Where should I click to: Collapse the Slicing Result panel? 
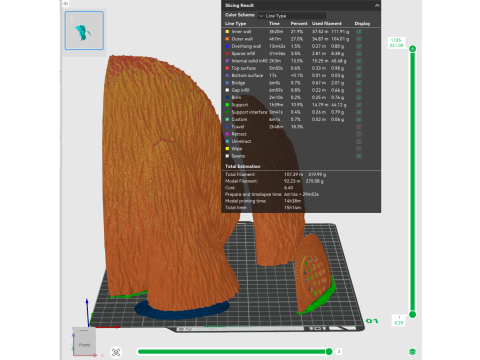(x=377, y=5)
